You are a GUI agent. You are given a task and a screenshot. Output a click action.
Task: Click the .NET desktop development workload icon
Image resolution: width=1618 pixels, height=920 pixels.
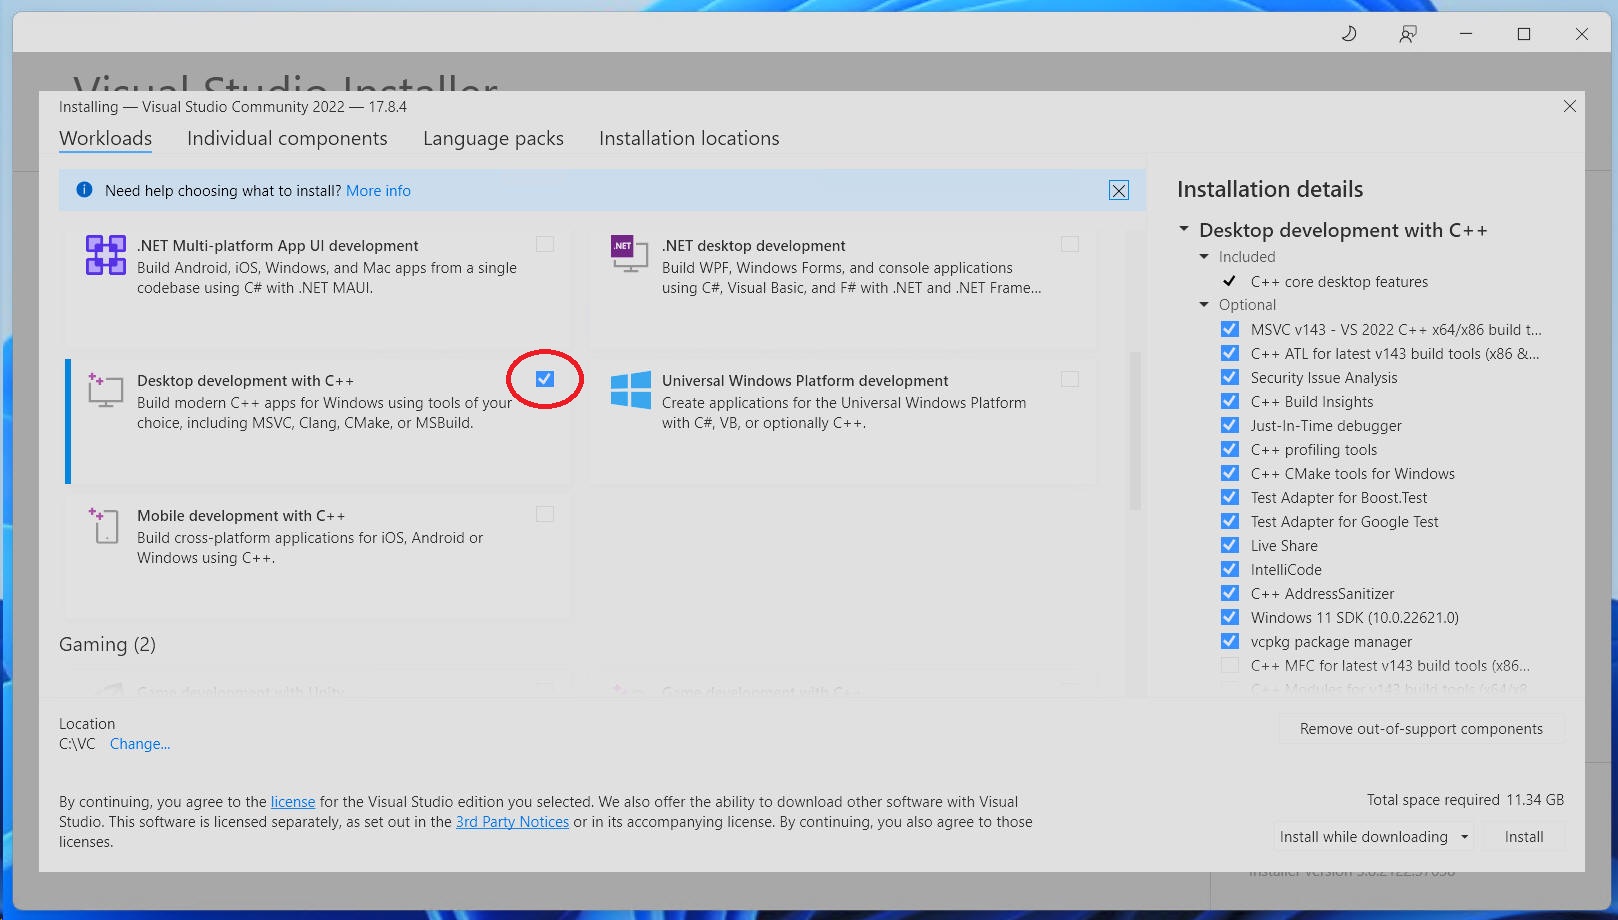(x=630, y=253)
